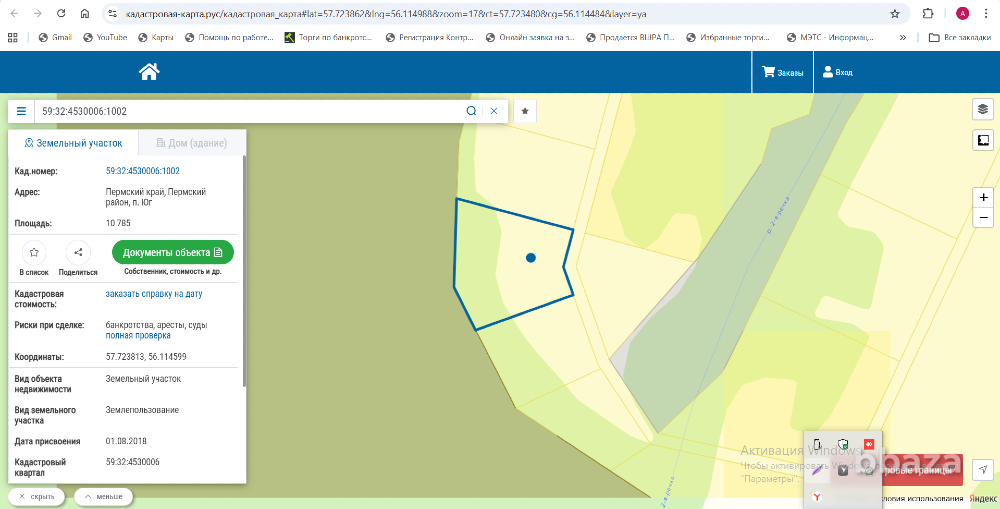Clear the cadastral number search field

click(x=493, y=111)
